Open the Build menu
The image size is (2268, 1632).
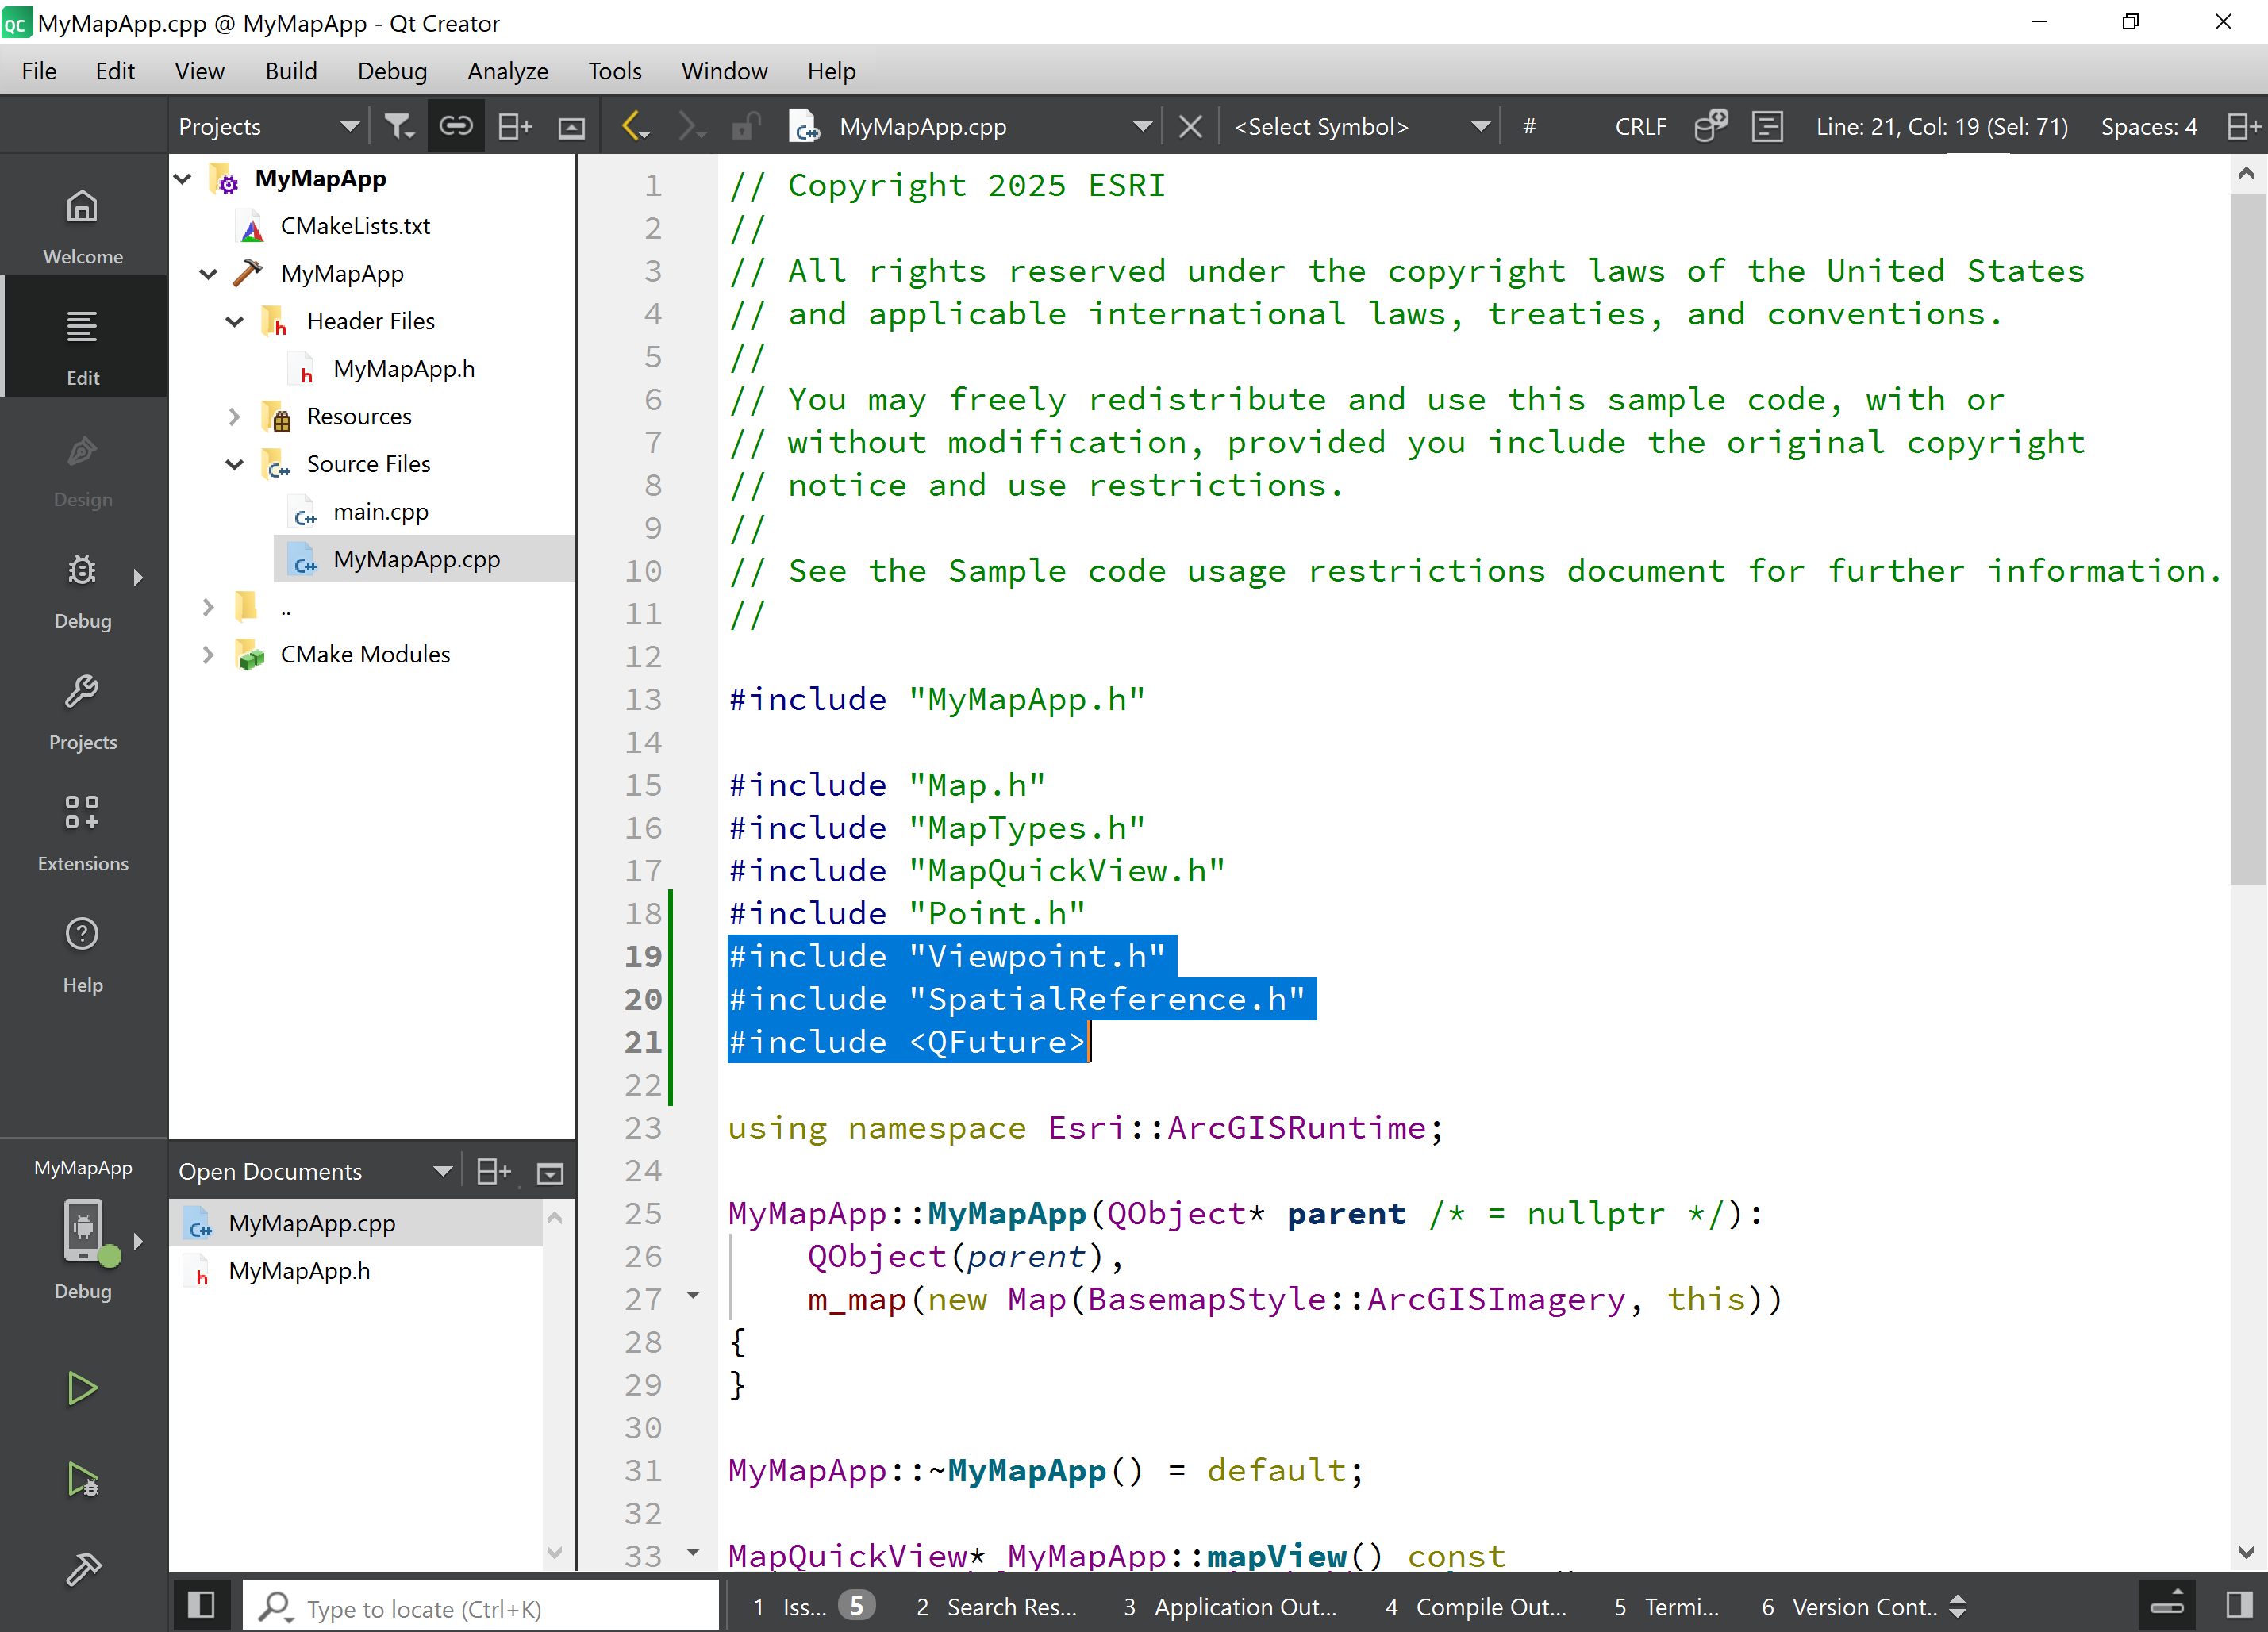290,71
